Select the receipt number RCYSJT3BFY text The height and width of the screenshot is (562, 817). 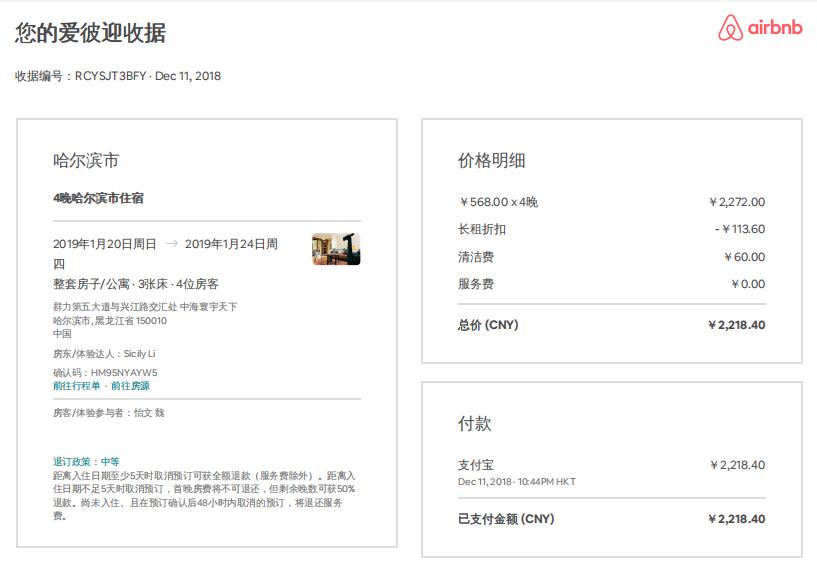tap(110, 76)
